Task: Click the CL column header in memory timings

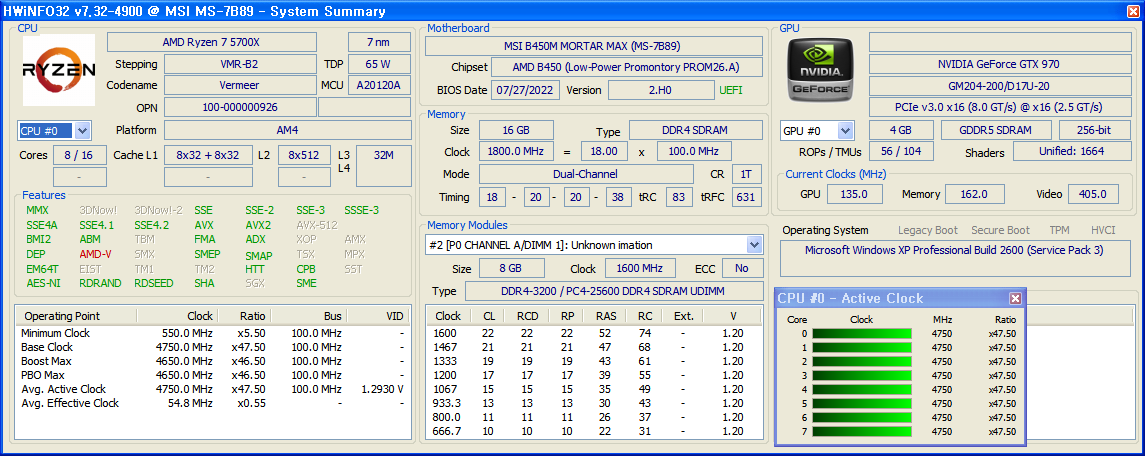Action: 489,316
